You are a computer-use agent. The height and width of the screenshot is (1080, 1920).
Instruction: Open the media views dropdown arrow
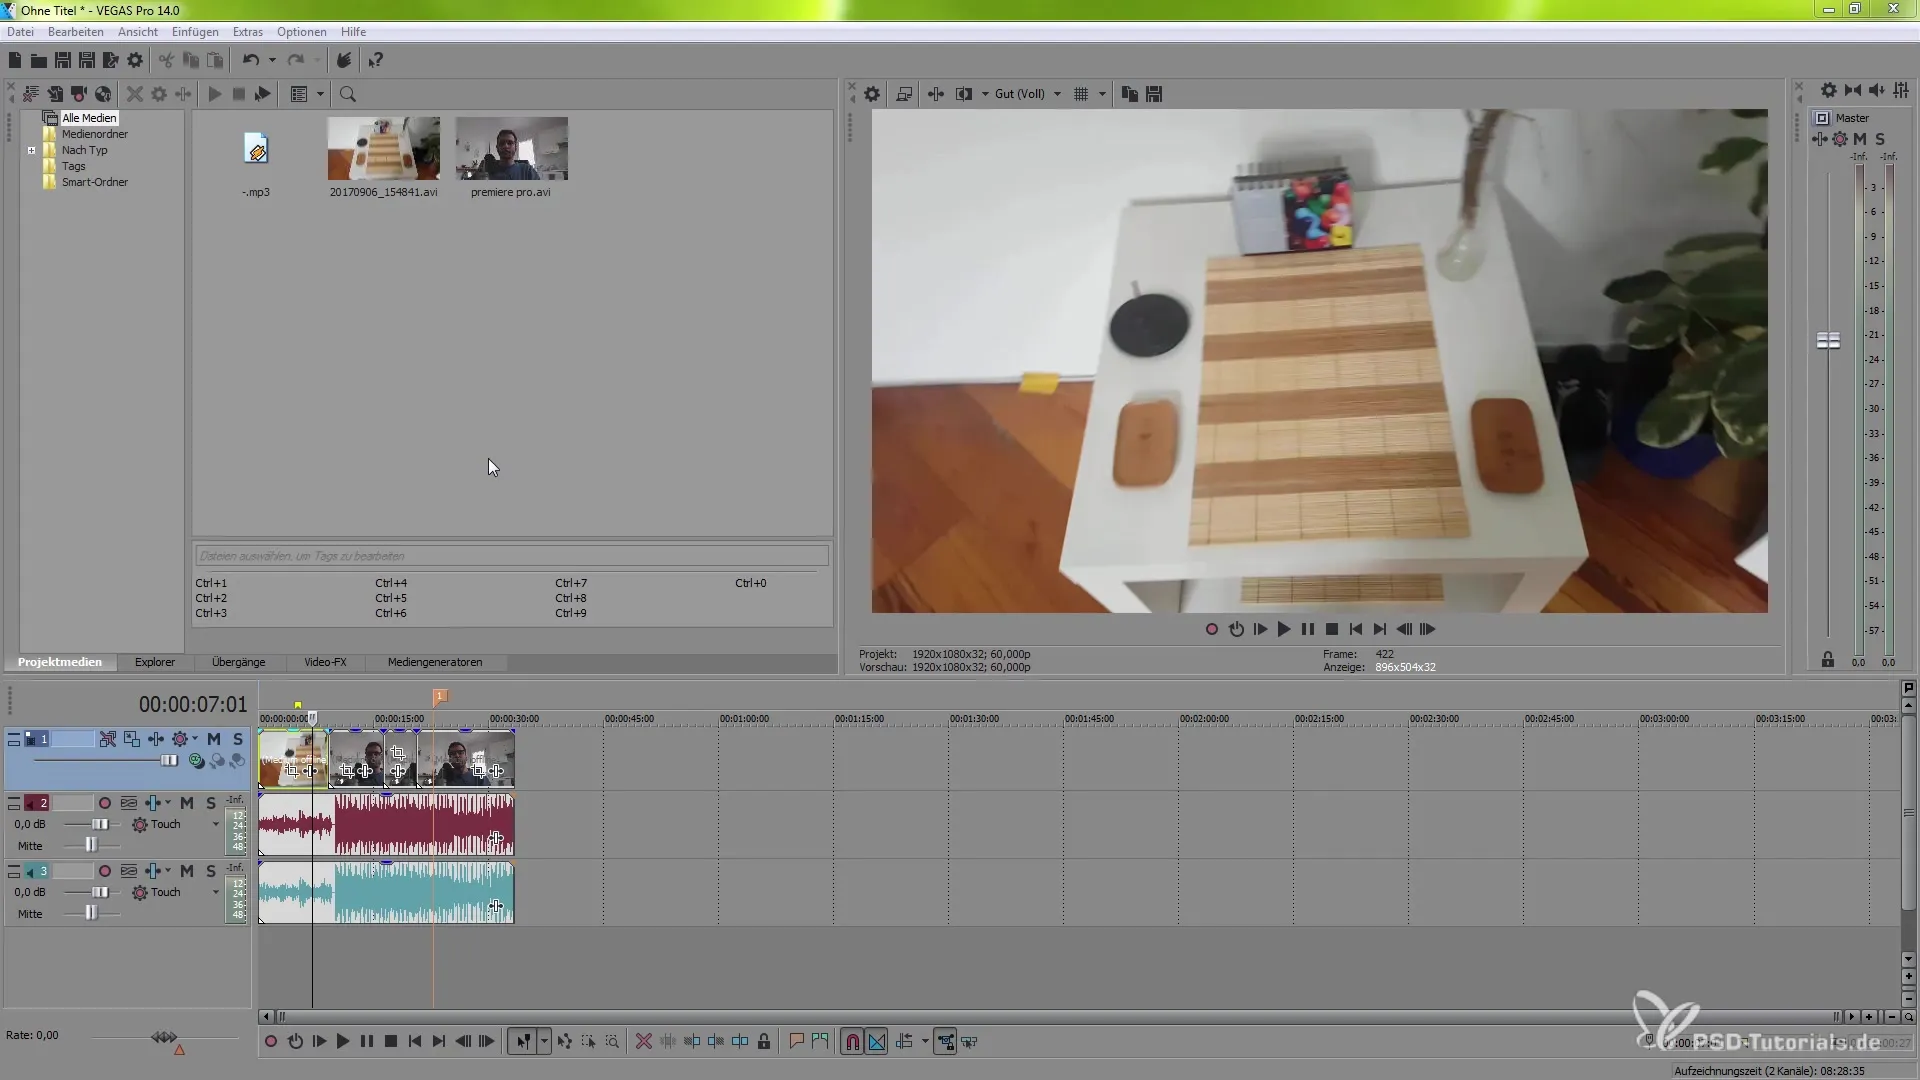(x=320, y=94)
